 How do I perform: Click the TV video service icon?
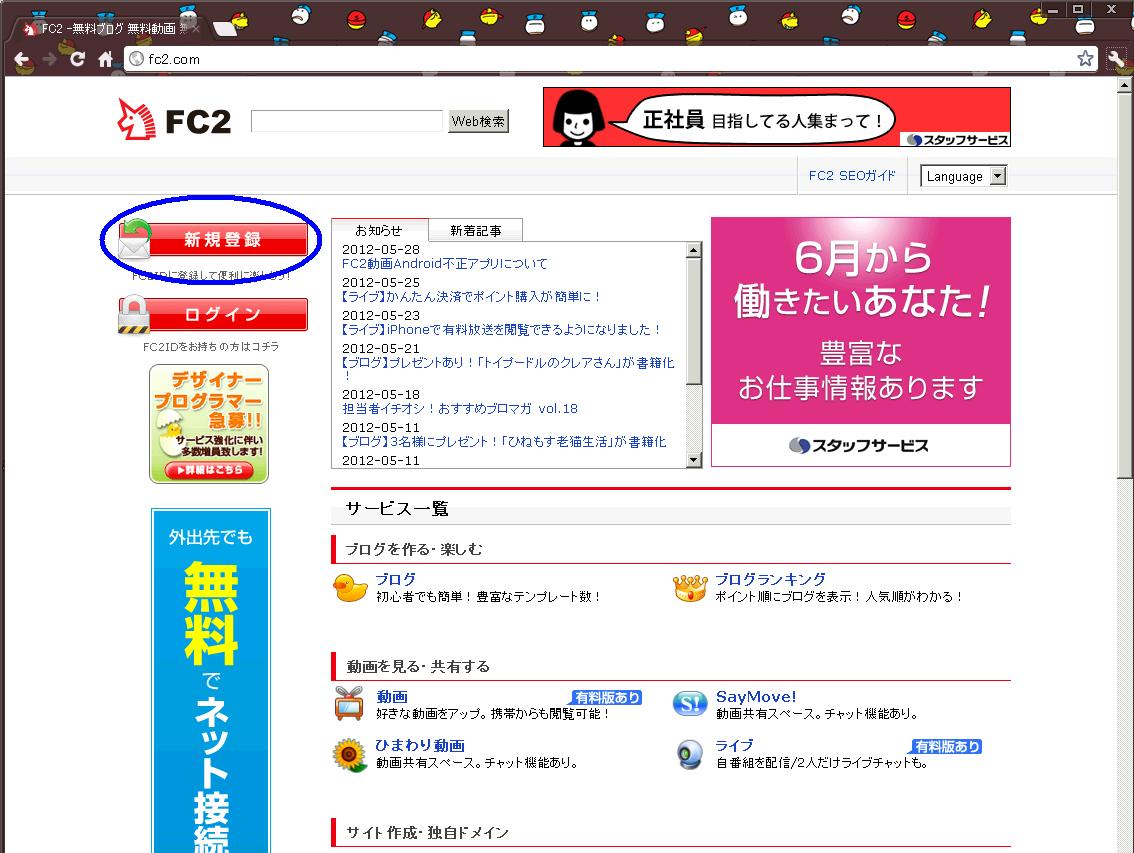click(x=350, y=704)
